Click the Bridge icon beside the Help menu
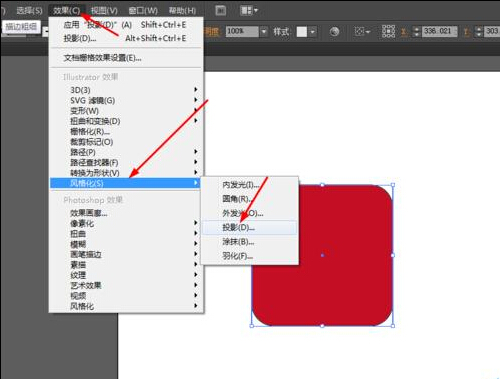Screen dimensions: 500x379 pyautogui.click(x=220, y=11)
